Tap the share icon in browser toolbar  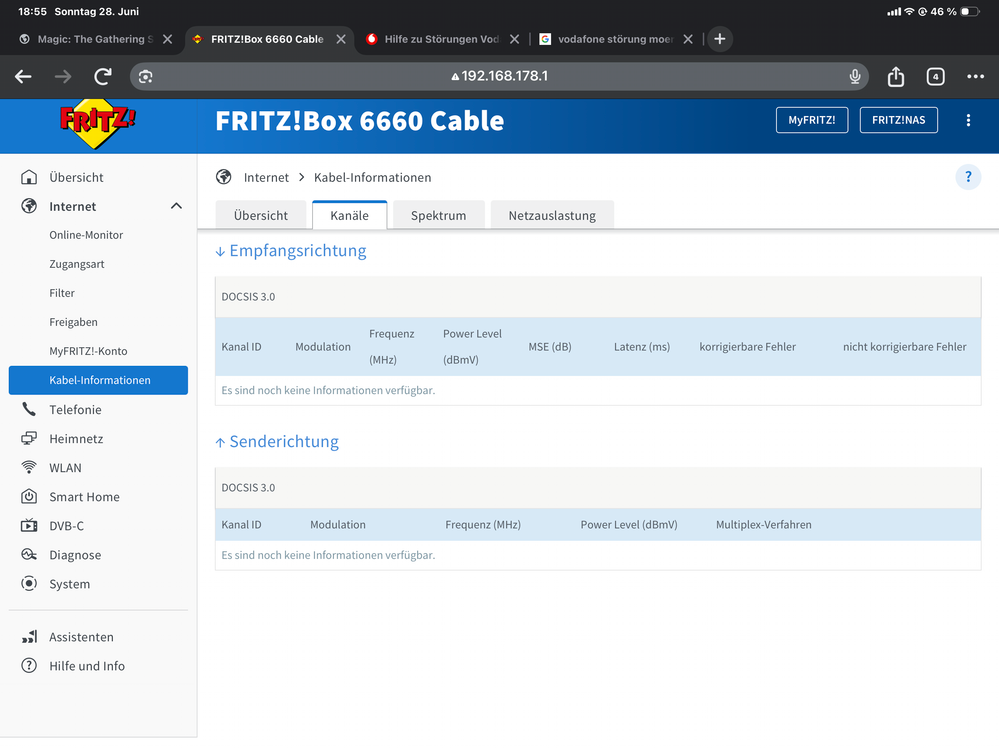point(896,76)
